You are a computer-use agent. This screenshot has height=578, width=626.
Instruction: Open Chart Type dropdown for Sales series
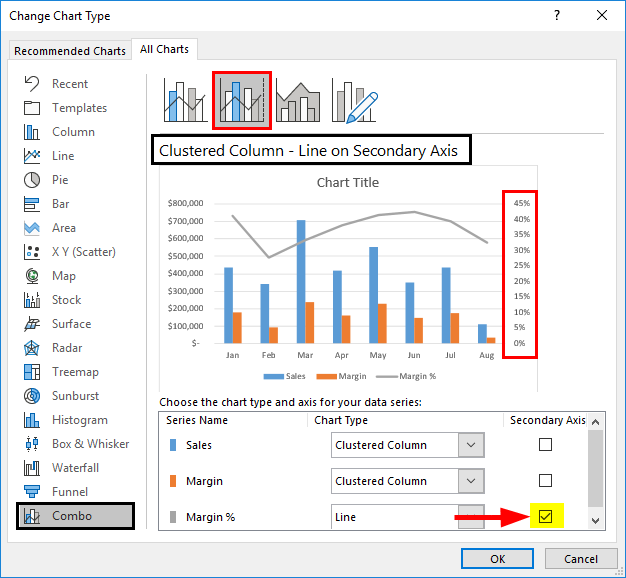pos(471,445)
